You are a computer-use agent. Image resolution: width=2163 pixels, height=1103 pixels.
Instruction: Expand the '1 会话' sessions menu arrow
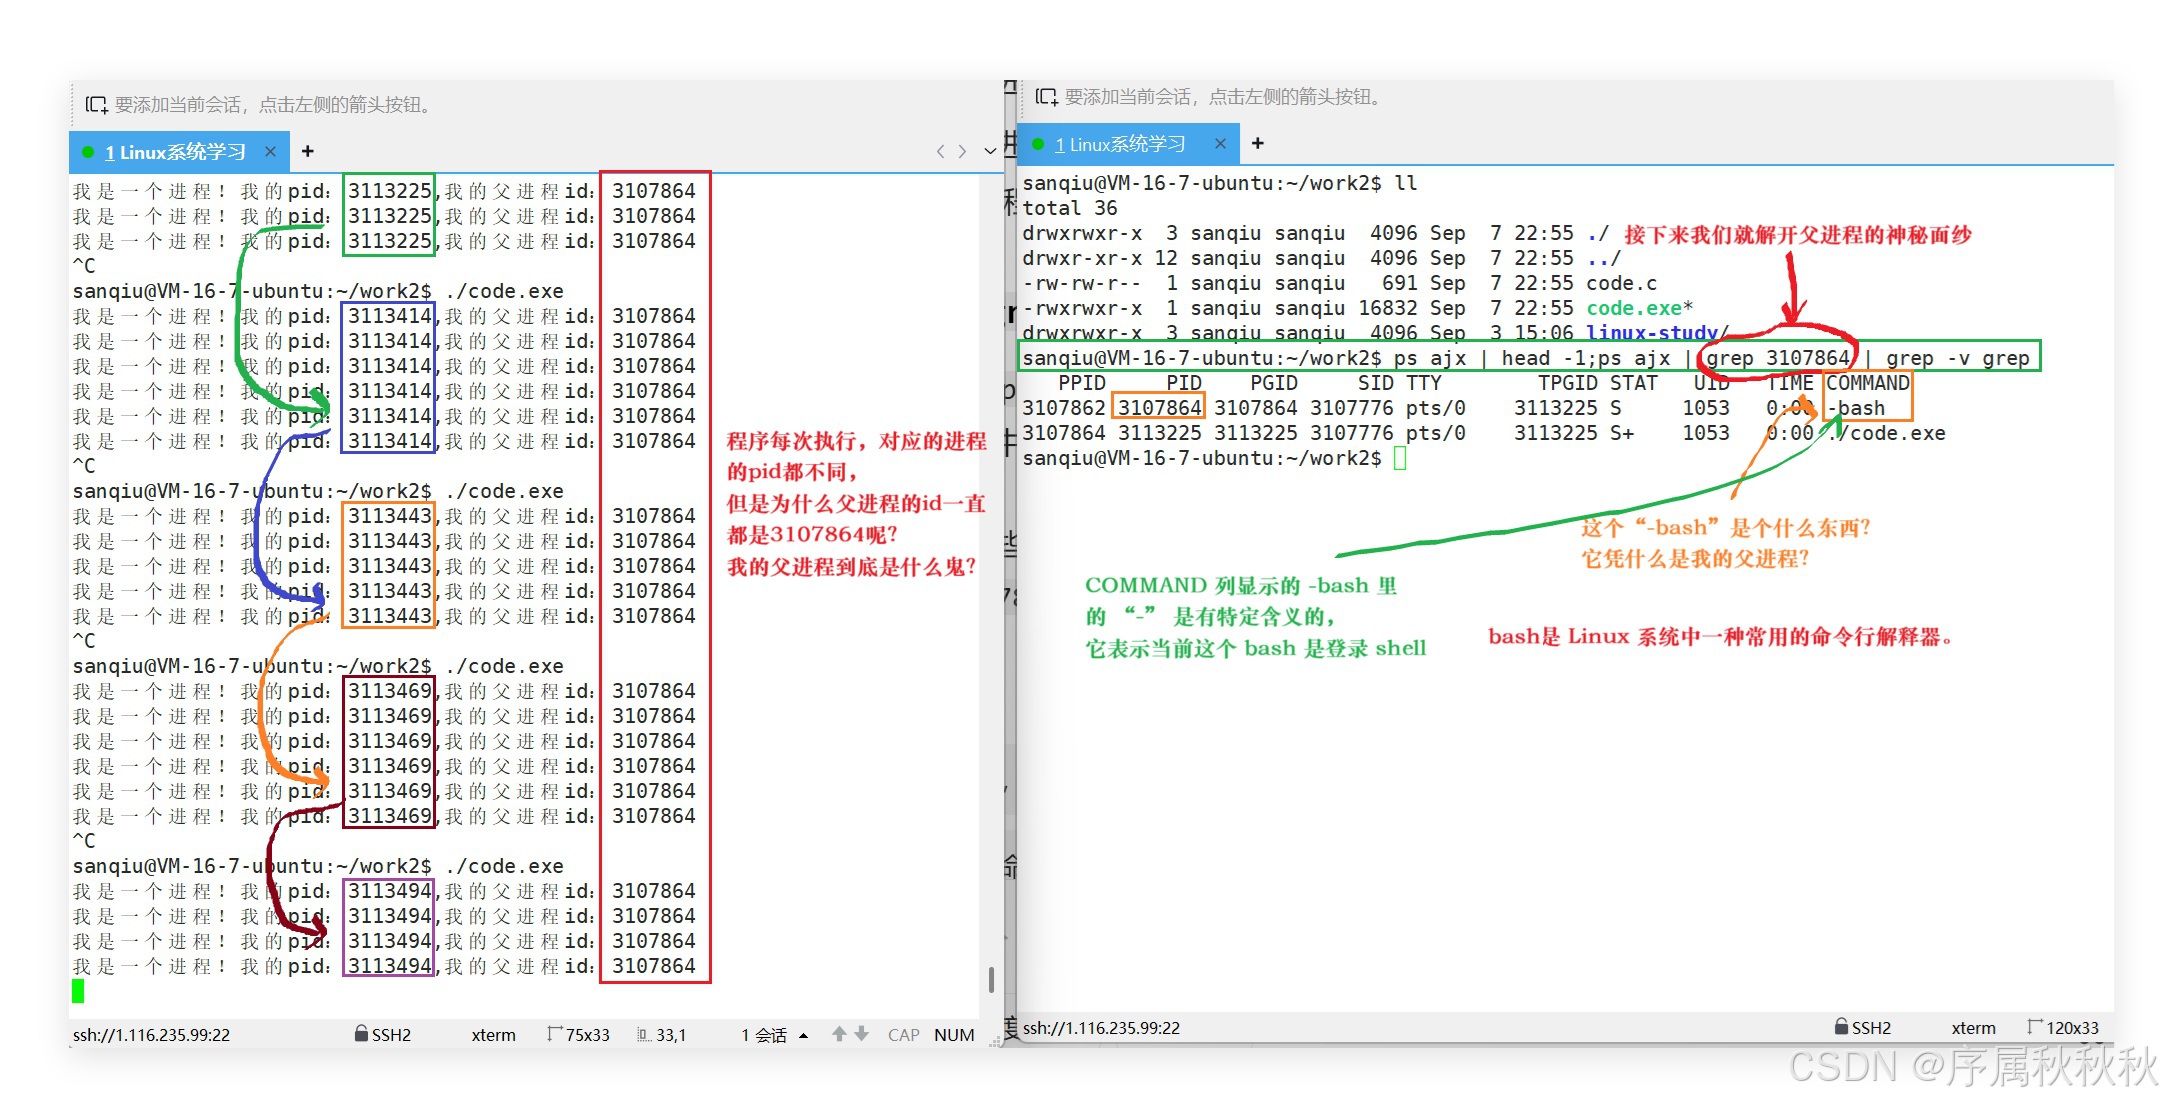pyautogui.click(x=804, y=1036)
